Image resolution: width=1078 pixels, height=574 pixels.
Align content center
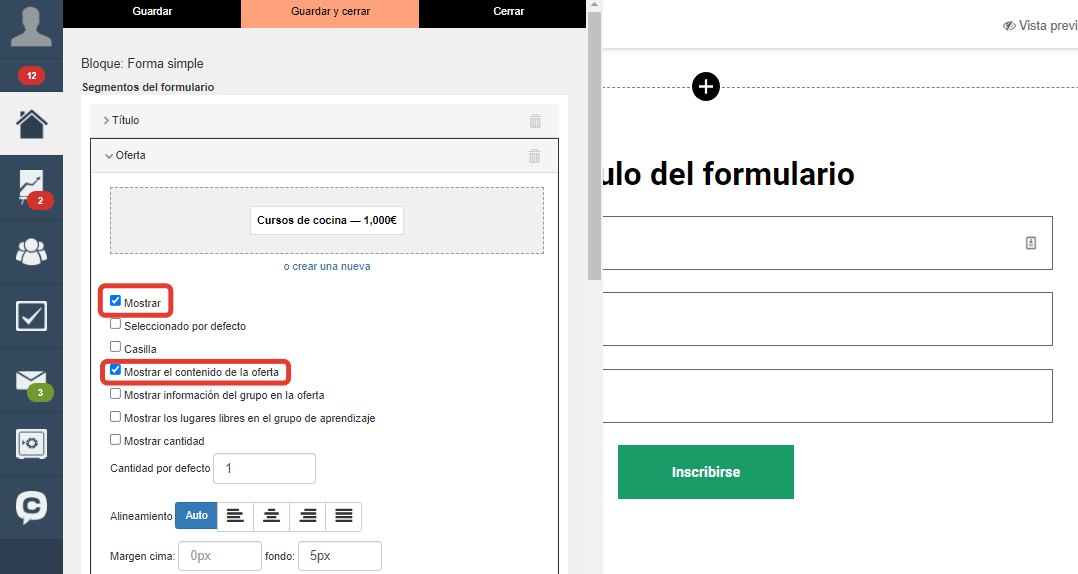point(272,516)
